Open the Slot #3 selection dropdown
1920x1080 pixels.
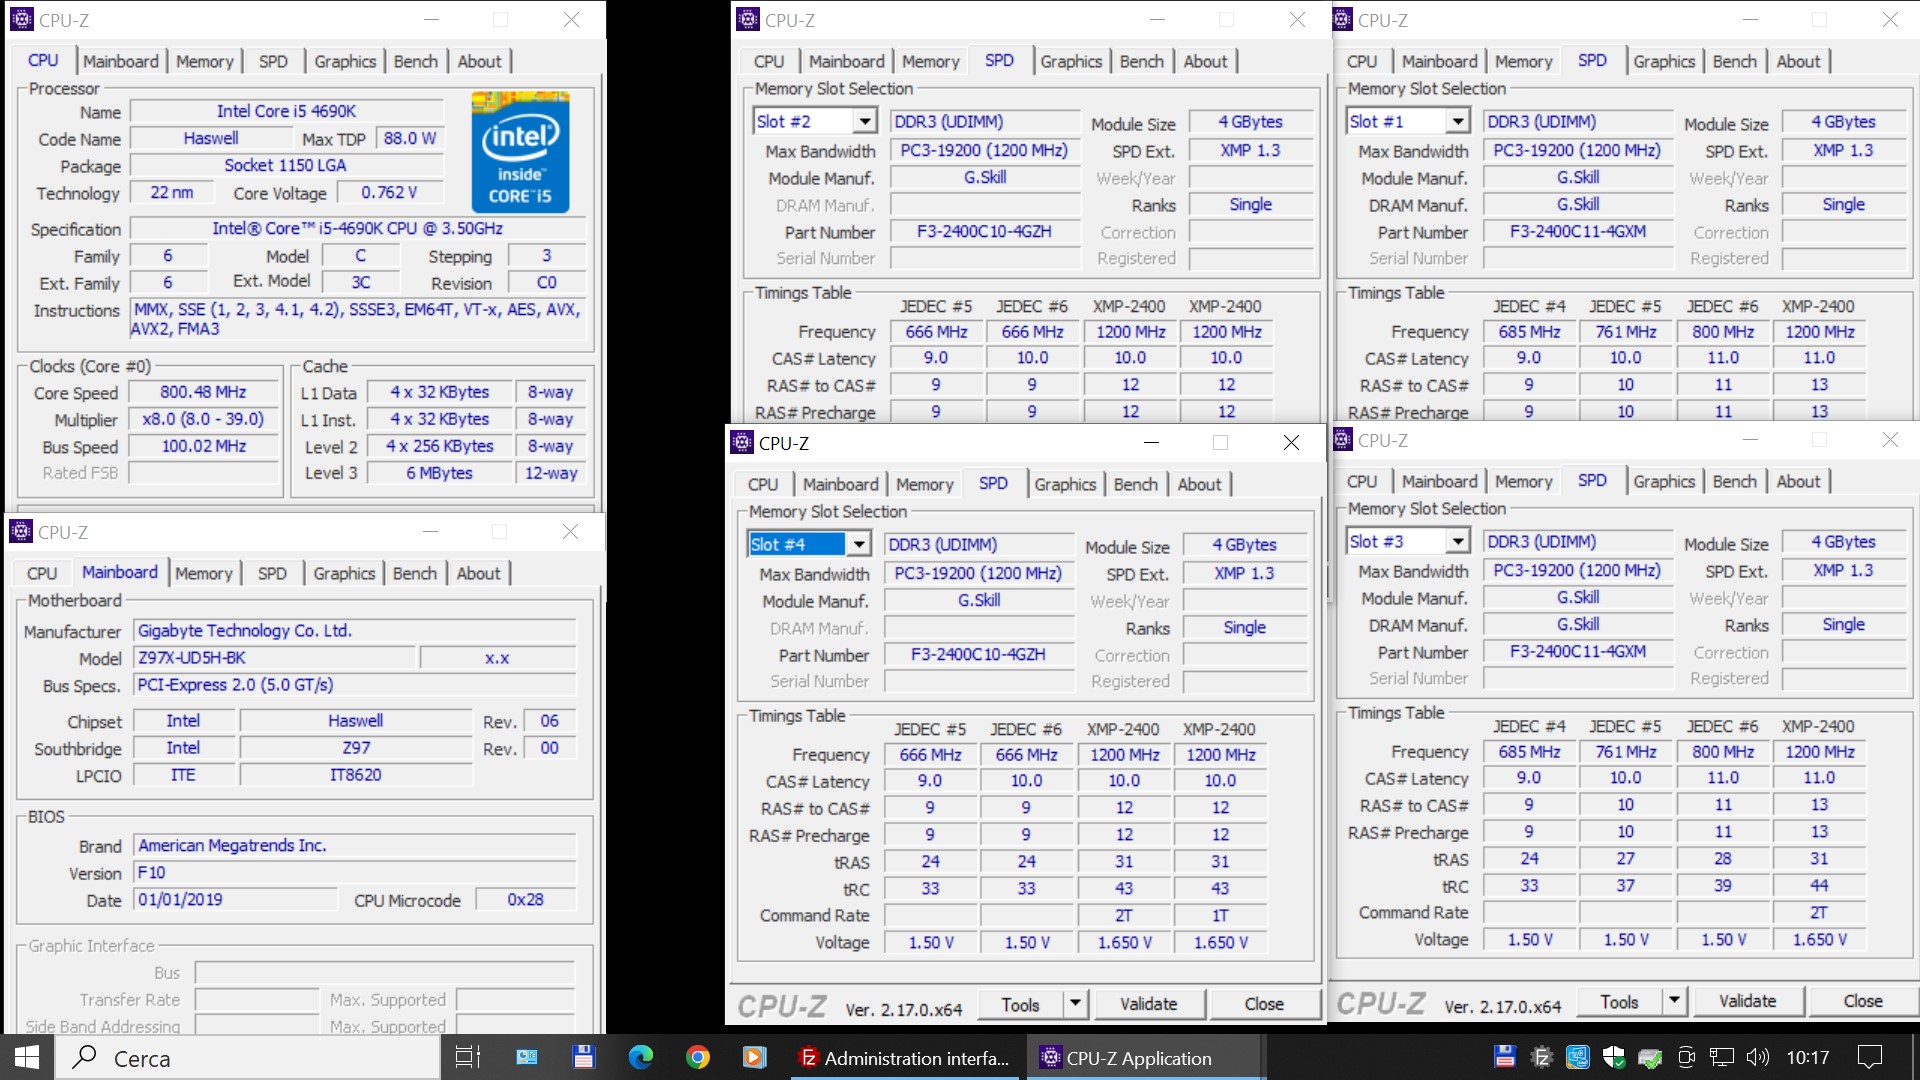click(1458, 542)
